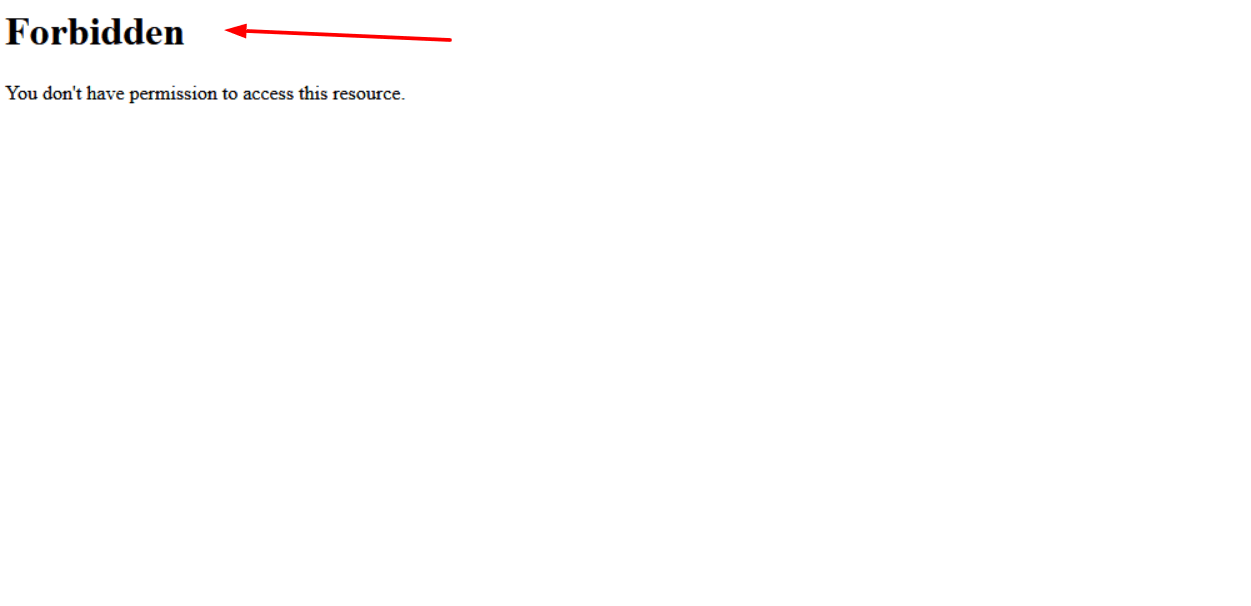Click the word "resource" in the message
This screenshot has height=606, width=1251.
(366, 95)
